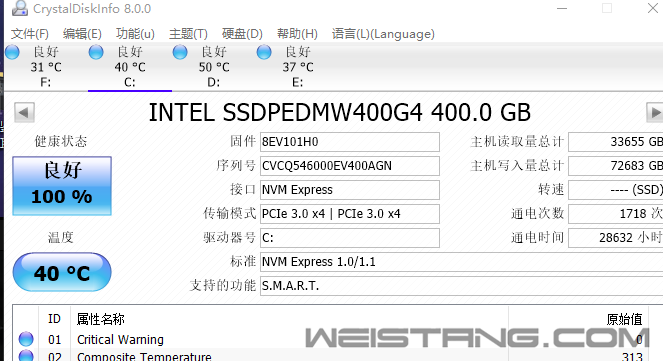Click the CrystalDiskInfo app icon in title bar
This screenshot has width=663, height=361.
coord(19,8)
